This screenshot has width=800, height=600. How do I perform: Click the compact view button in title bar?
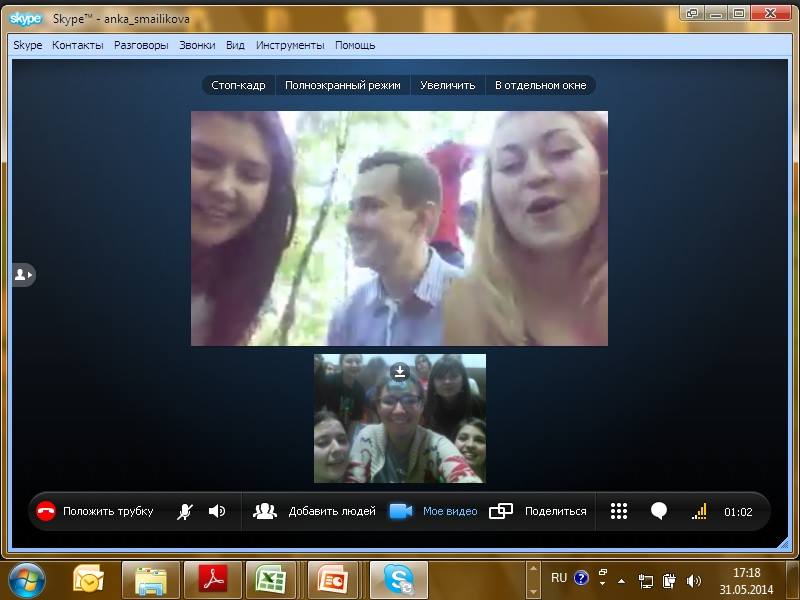pyautogui.click(x=692, y=13)
